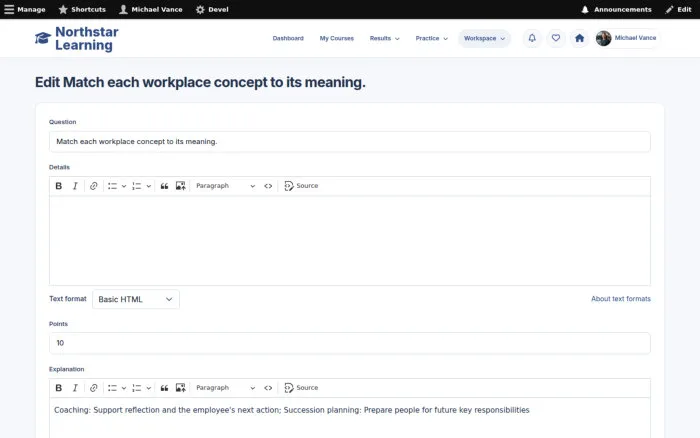Click the notifications bell icon
Viewport: 700px width, 438px height.
(x=532, y=38)
